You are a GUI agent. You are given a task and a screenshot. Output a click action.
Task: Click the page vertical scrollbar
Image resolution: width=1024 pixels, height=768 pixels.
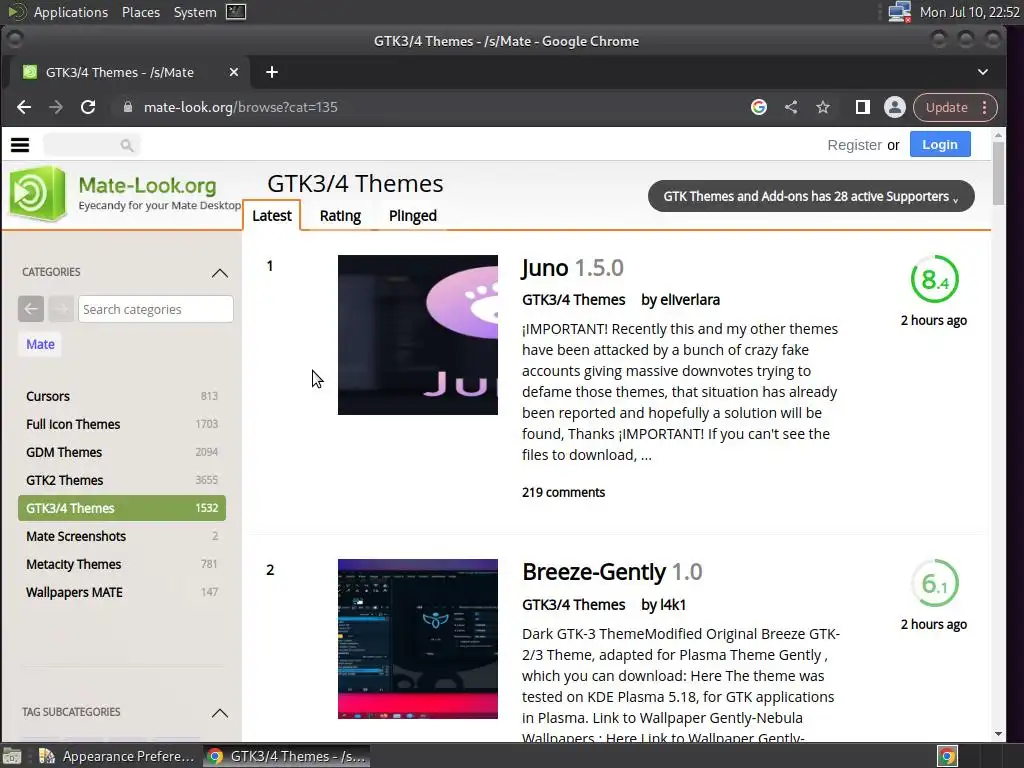[x=998, y=173]
